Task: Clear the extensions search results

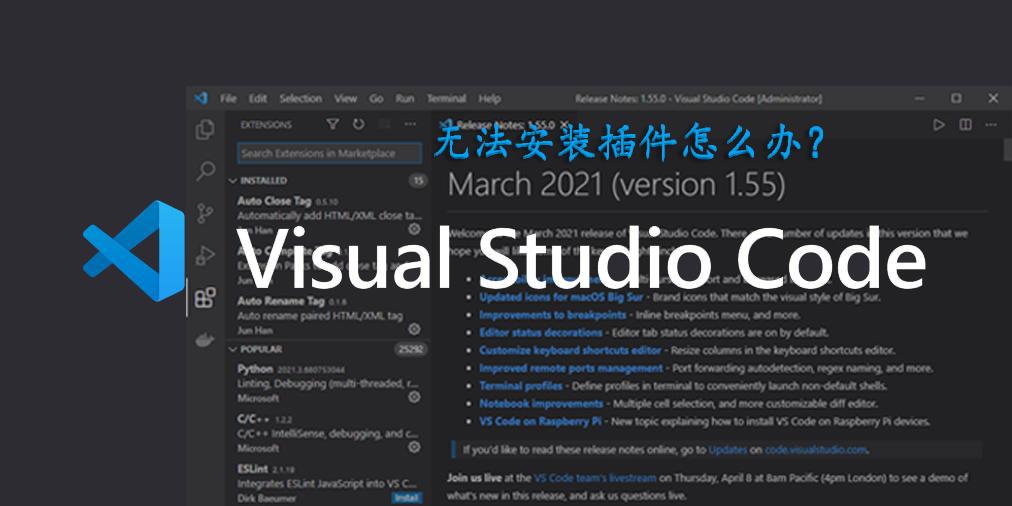Action: pos(384,124)
